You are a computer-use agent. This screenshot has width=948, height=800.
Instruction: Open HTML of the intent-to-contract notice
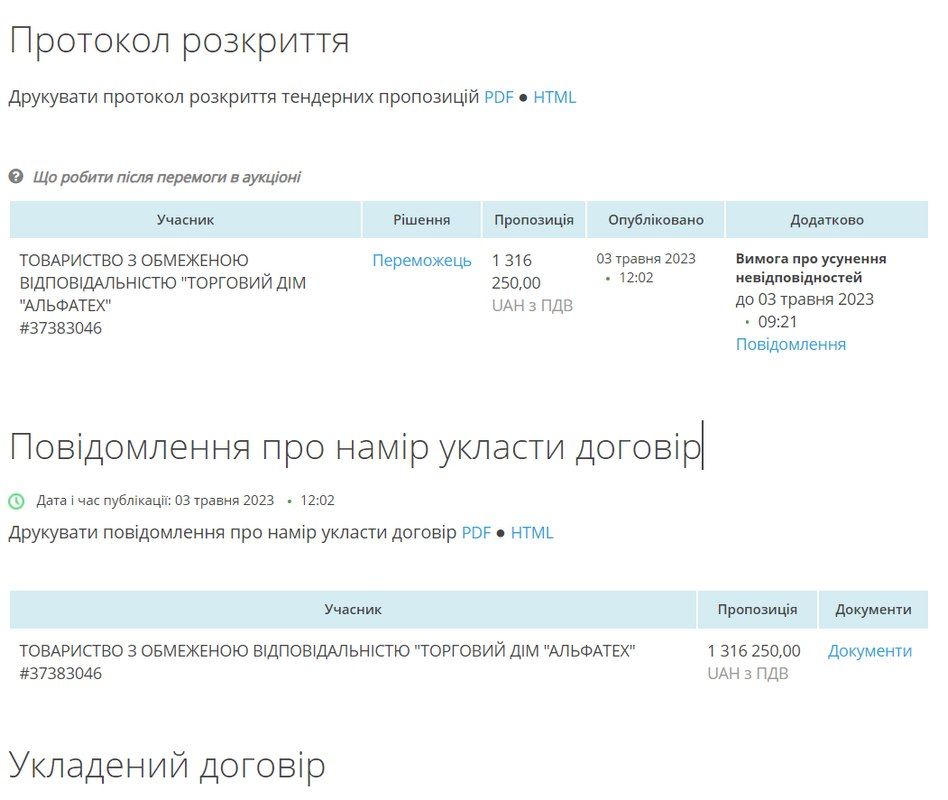(532, 533)
